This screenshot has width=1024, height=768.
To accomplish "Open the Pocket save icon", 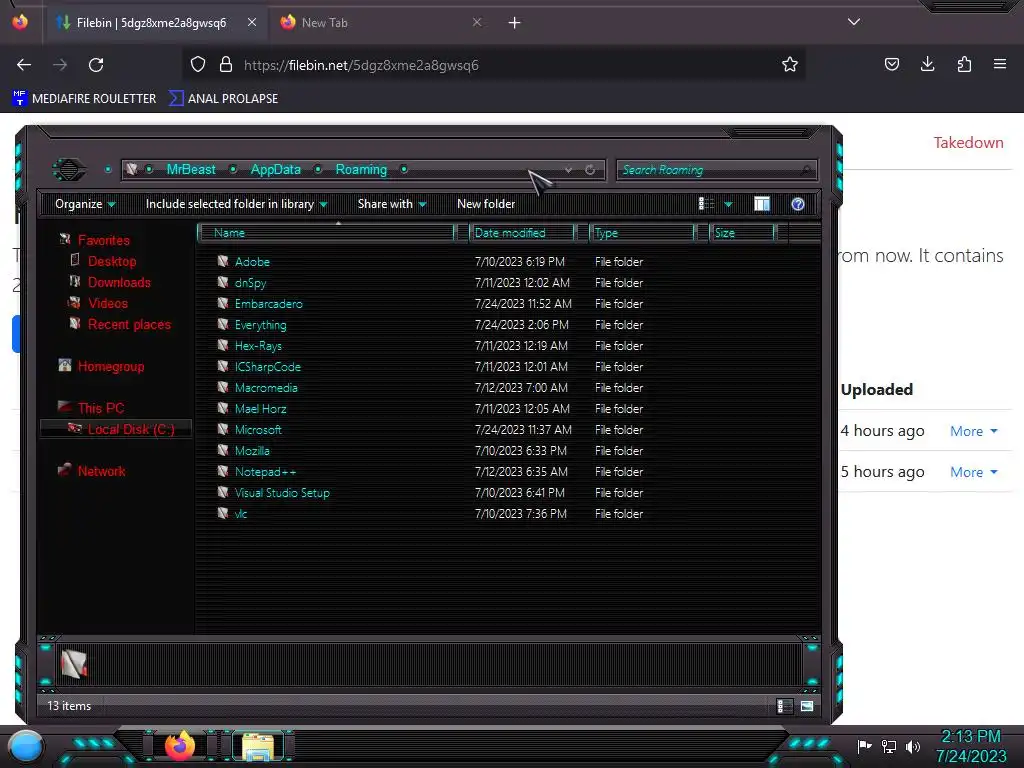I will click(x=891, y=64).
